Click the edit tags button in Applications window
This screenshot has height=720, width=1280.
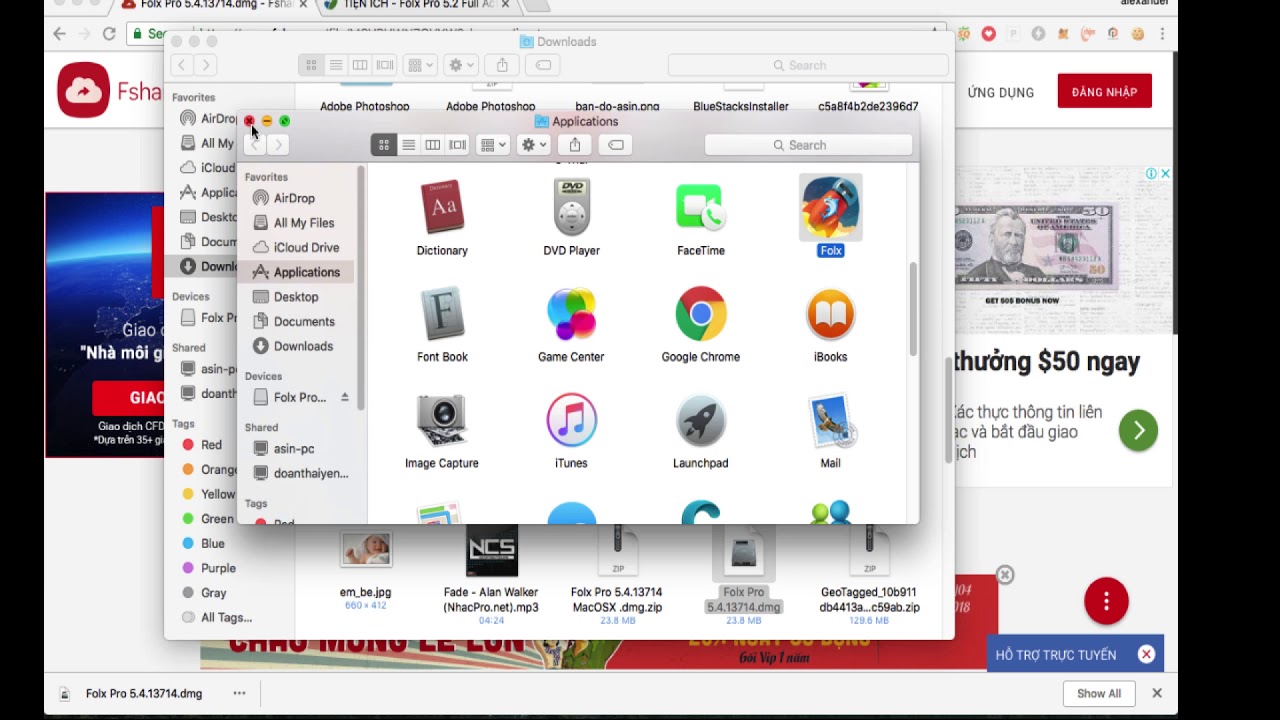tap(616, 145)
